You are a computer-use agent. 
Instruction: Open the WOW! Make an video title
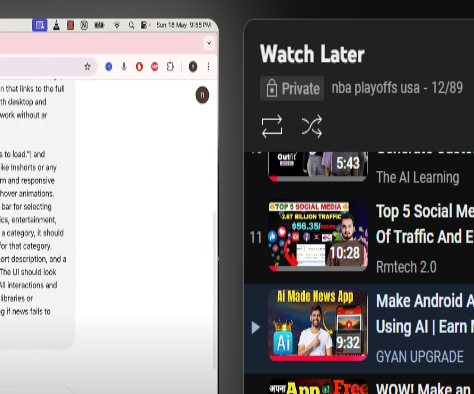click(x=423, y=388)
